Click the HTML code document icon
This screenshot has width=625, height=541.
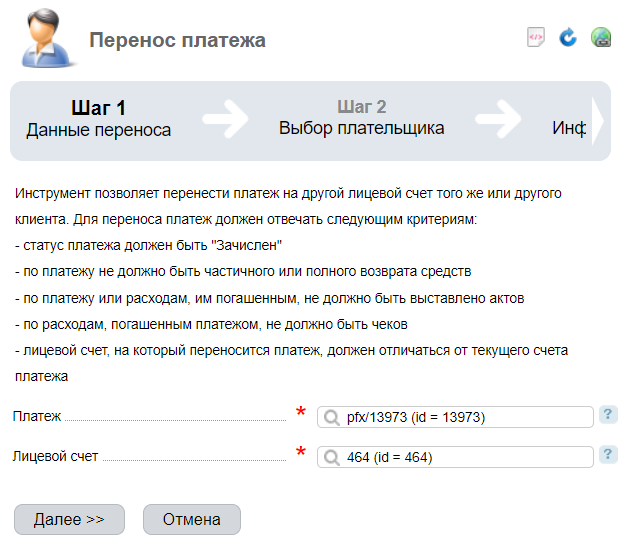(x=535, y=37)
